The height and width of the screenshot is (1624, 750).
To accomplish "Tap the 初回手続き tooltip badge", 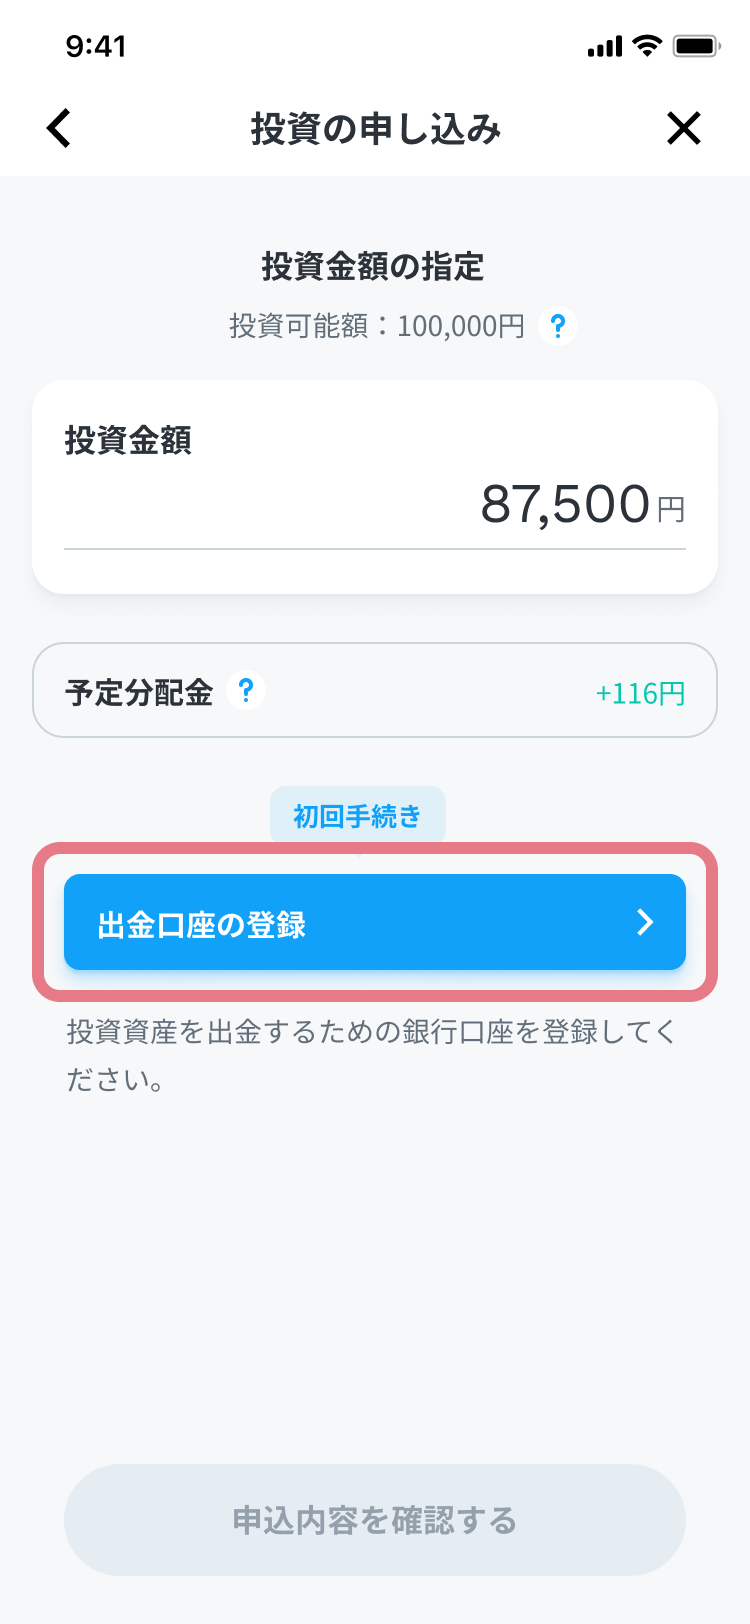I will [x=358, y=816].
